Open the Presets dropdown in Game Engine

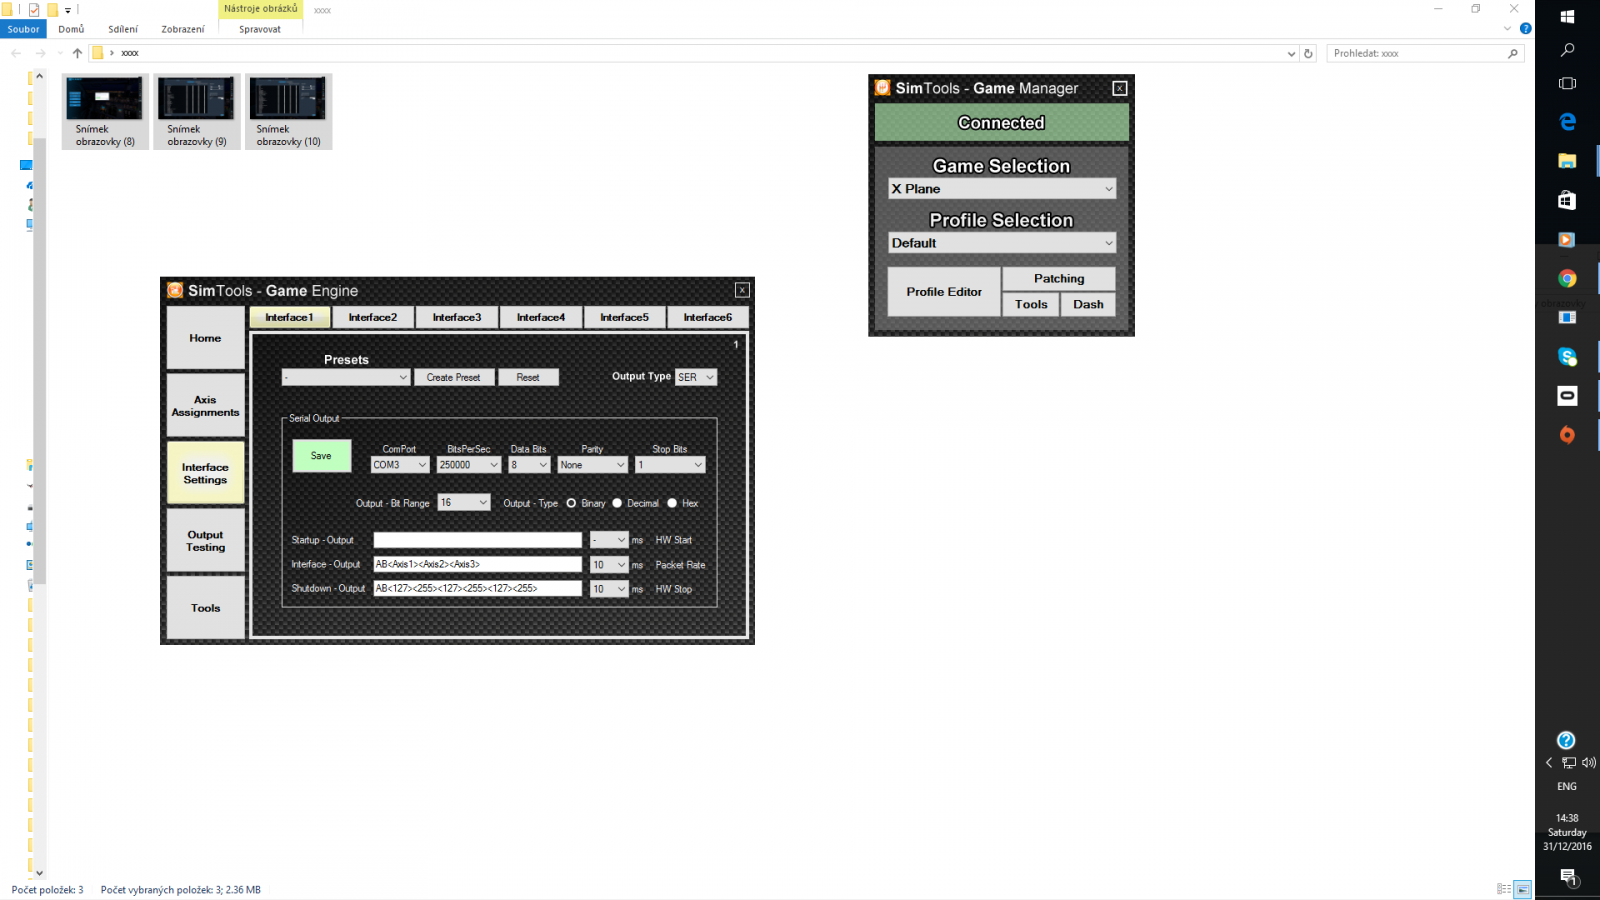tap(346, 377)
